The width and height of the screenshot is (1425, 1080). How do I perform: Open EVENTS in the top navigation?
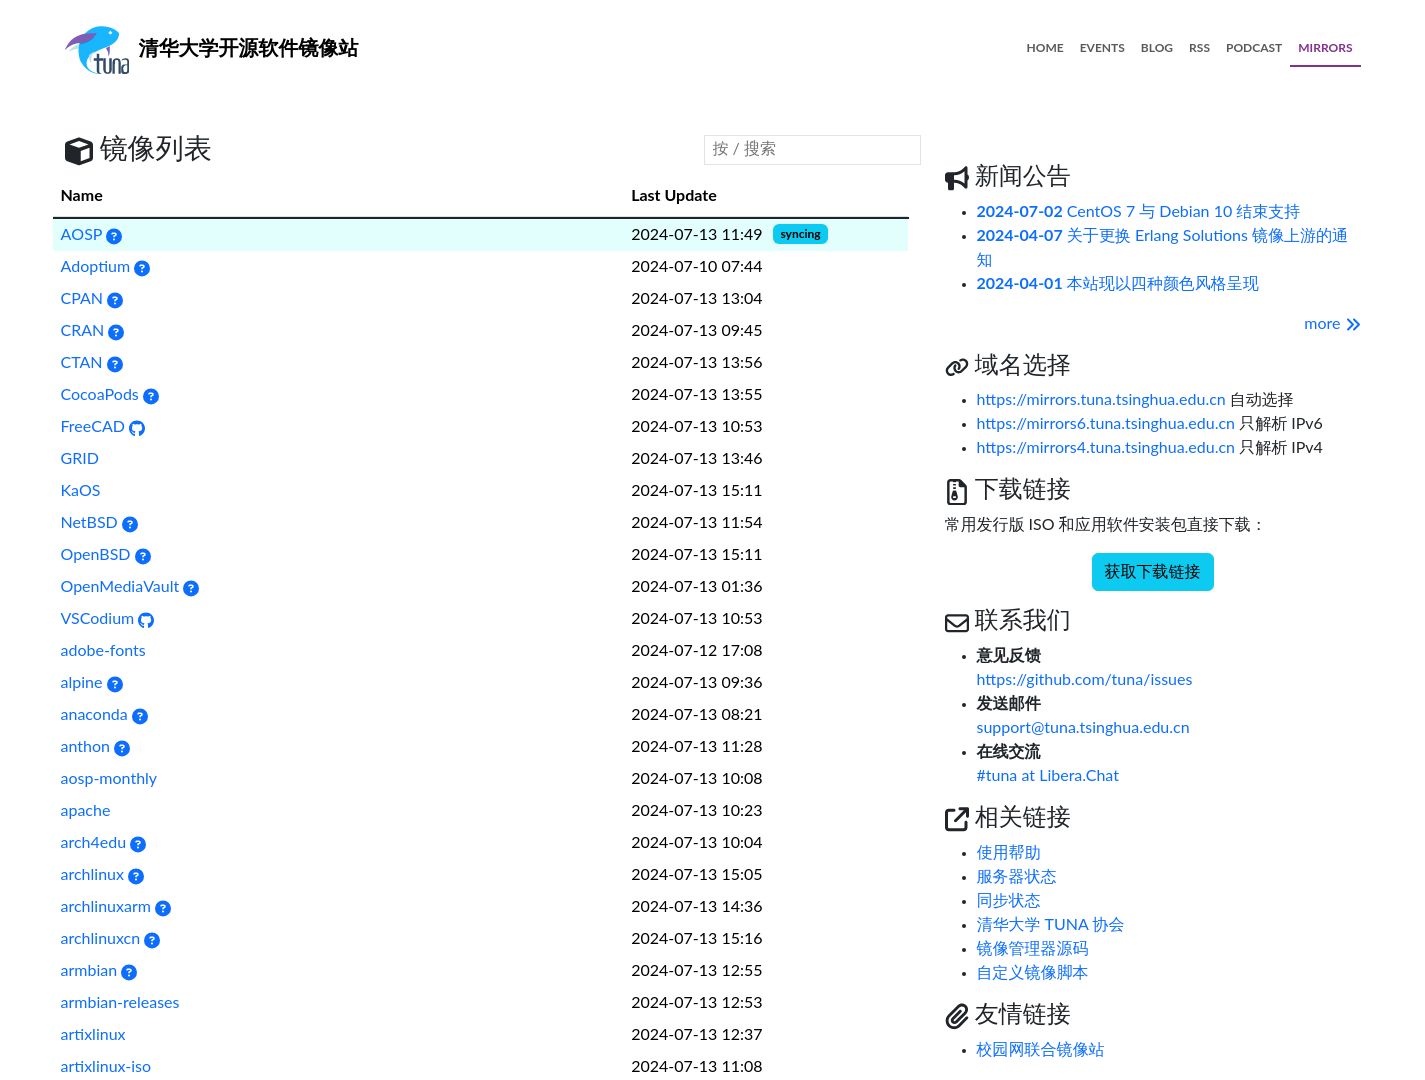(x=1102, y=48)
